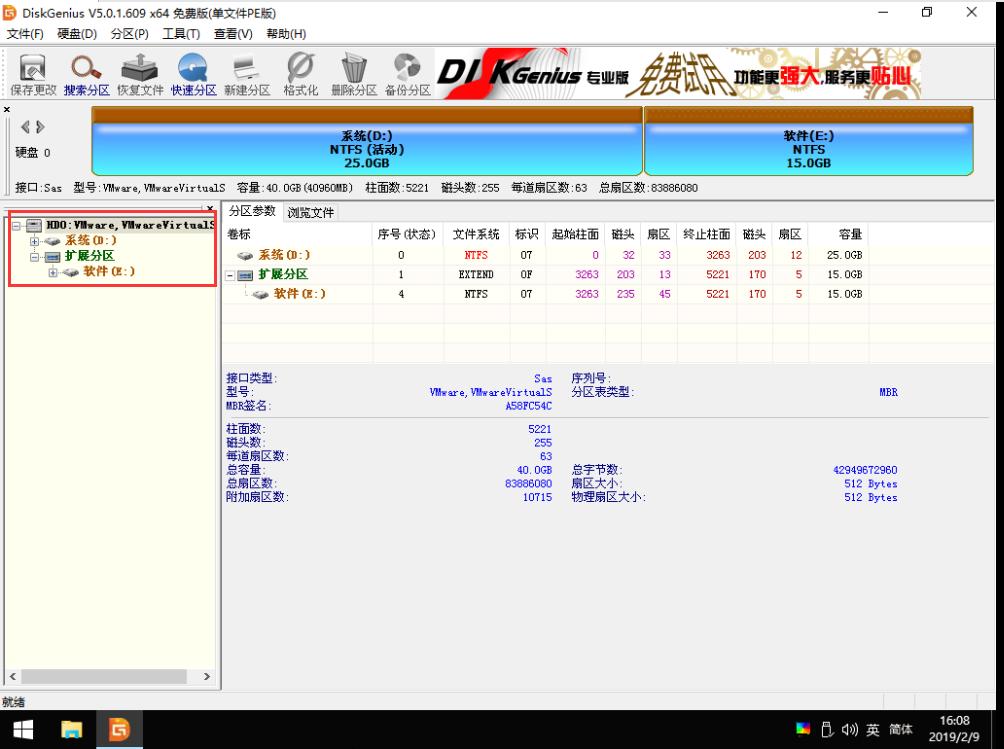Image resolution: width=1004 pixels, height=749 pixels.
Task: Click the 保存更改 (save changes) toolbar icon
Action: pyautogui.click(x=33, y=70)
